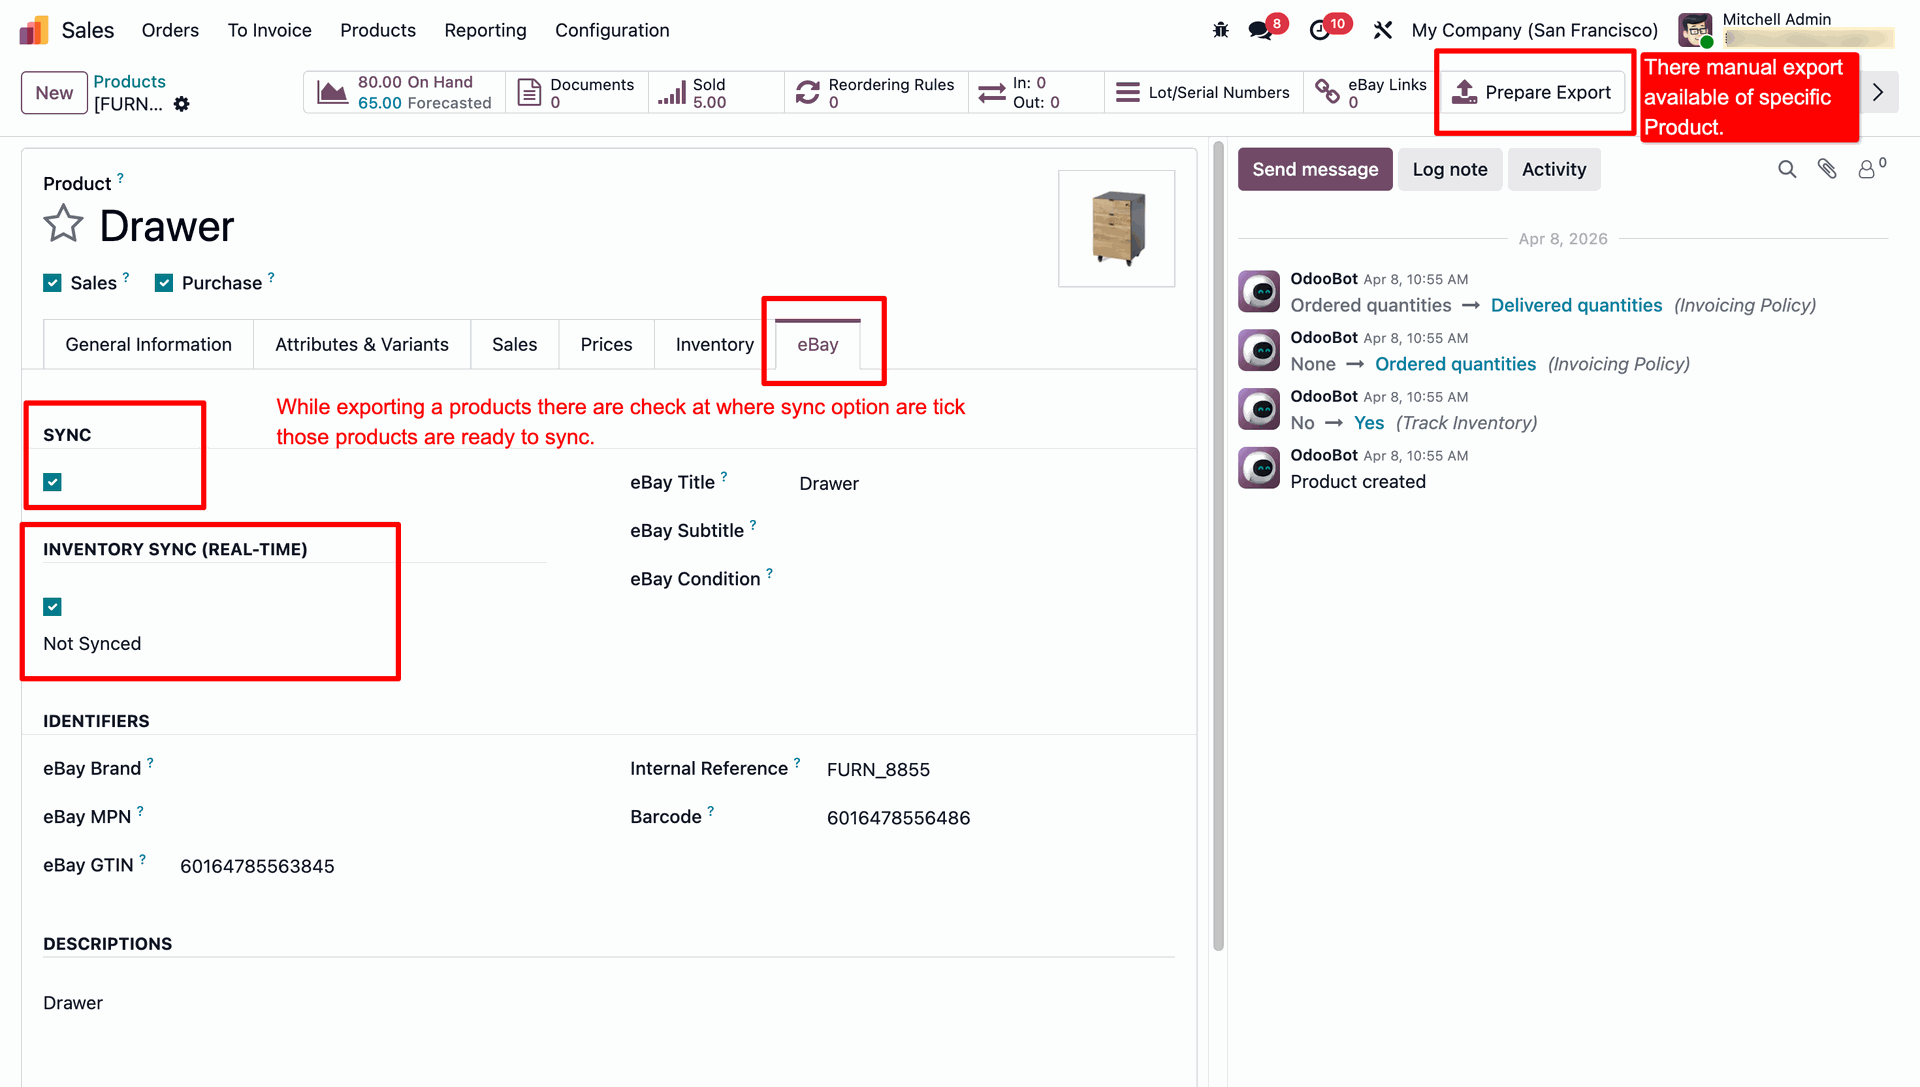The image size is (1920, 1087).
Task: Switch to Attributes & Variants tab
Action: coord(362,344)
